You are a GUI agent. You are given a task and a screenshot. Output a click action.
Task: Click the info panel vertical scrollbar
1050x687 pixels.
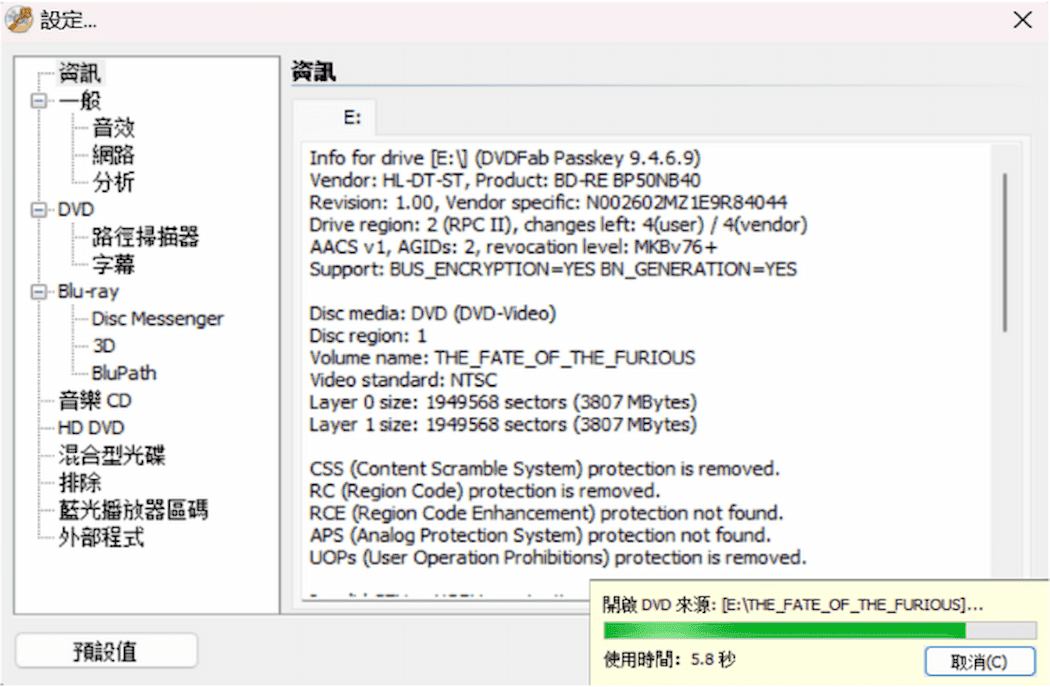(x=1004, y=252)
